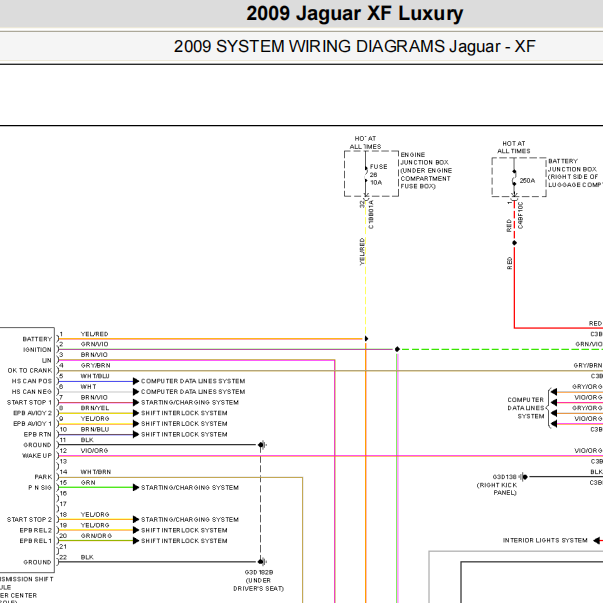Image resolution: width=603 pixels, height=603 pixels.
Task: Click the ground symbol on pin 11 BLK wire
Action: [261, 445]
